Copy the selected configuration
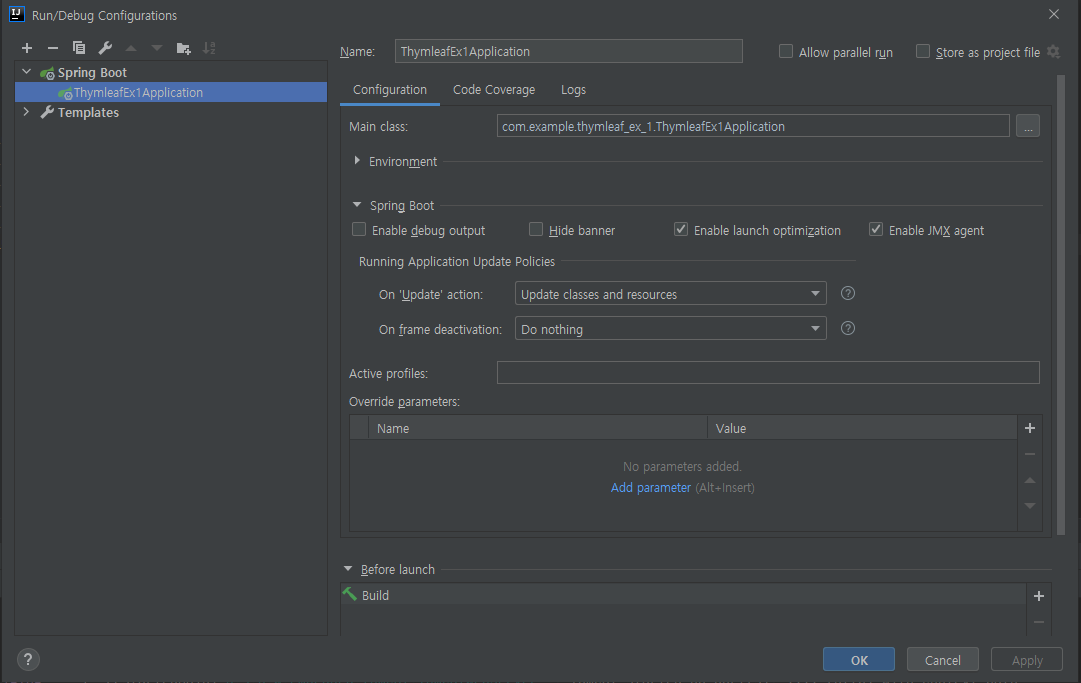Image resolution: width=1081 pixels, height=683 pixels. (x=79, y=48)
